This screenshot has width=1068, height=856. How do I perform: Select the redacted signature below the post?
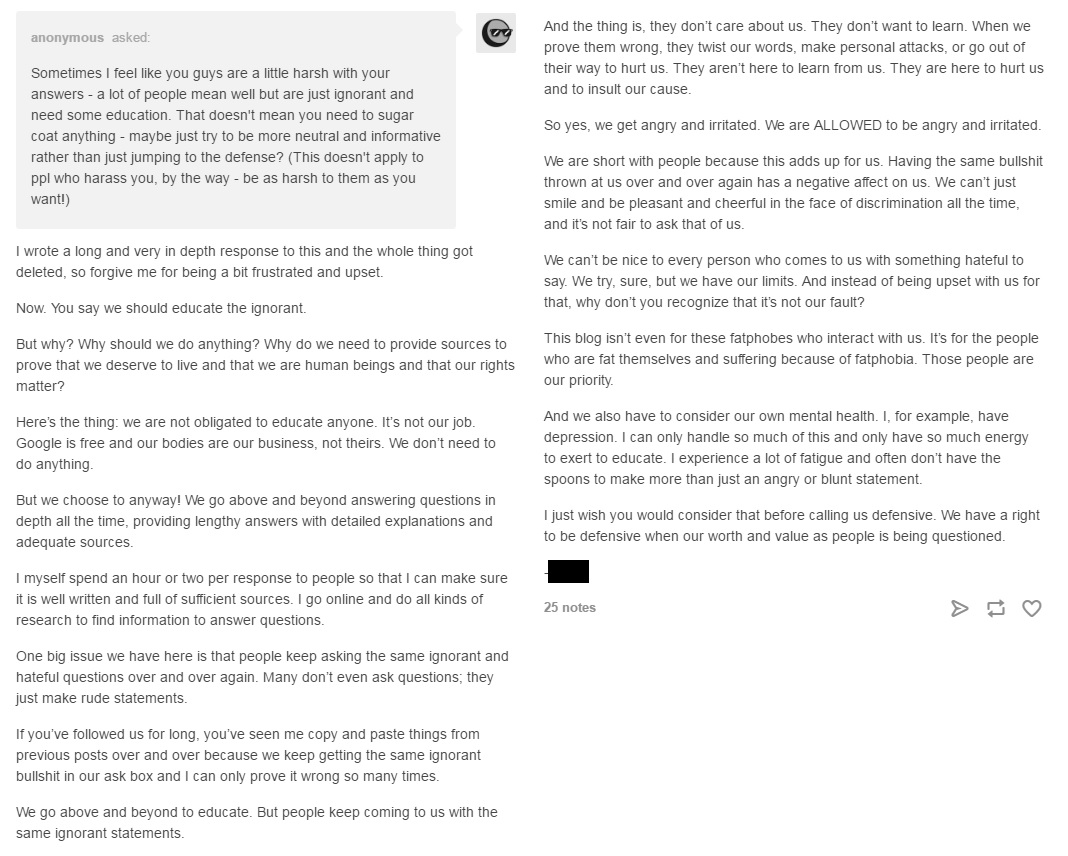point(568,571)
